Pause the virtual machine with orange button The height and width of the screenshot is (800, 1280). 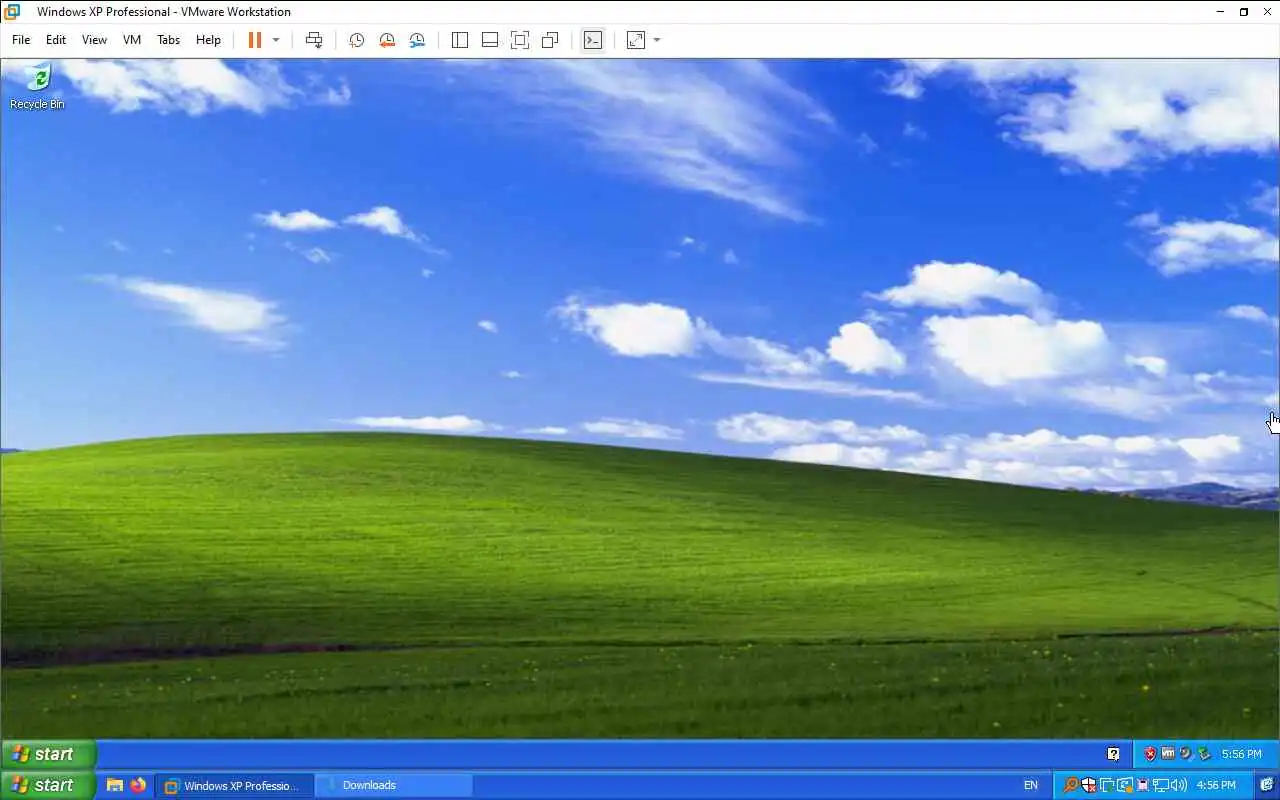click(254, 40)
